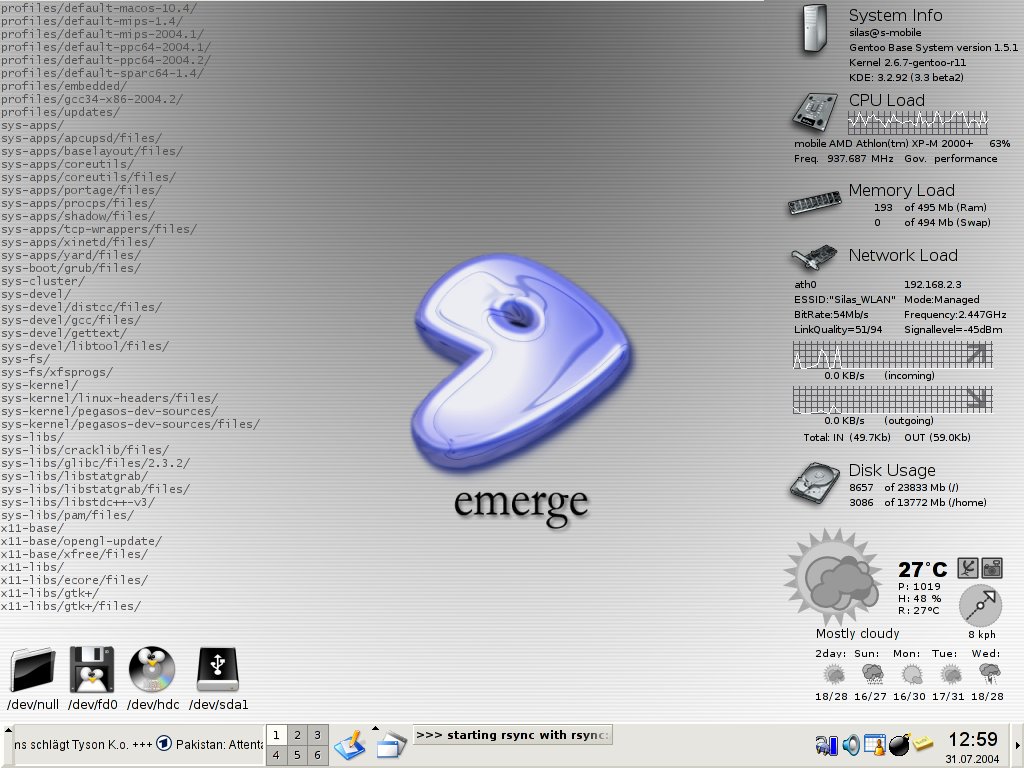Viewport: 1024px width, 768px height.
Task: Open the yellow sticky notes tray icon
Action: [x=923, y=743]
